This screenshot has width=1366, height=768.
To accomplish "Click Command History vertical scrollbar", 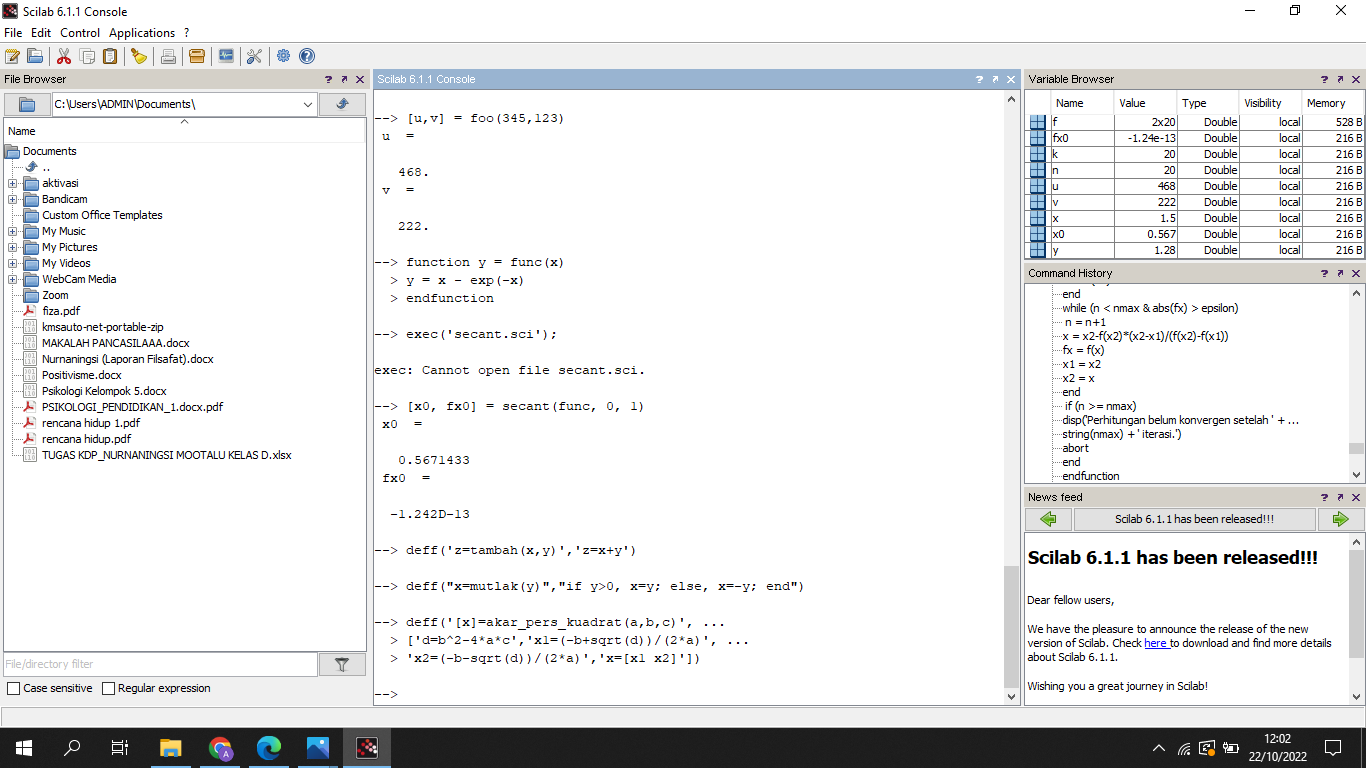I will (x=1356, y=448).
